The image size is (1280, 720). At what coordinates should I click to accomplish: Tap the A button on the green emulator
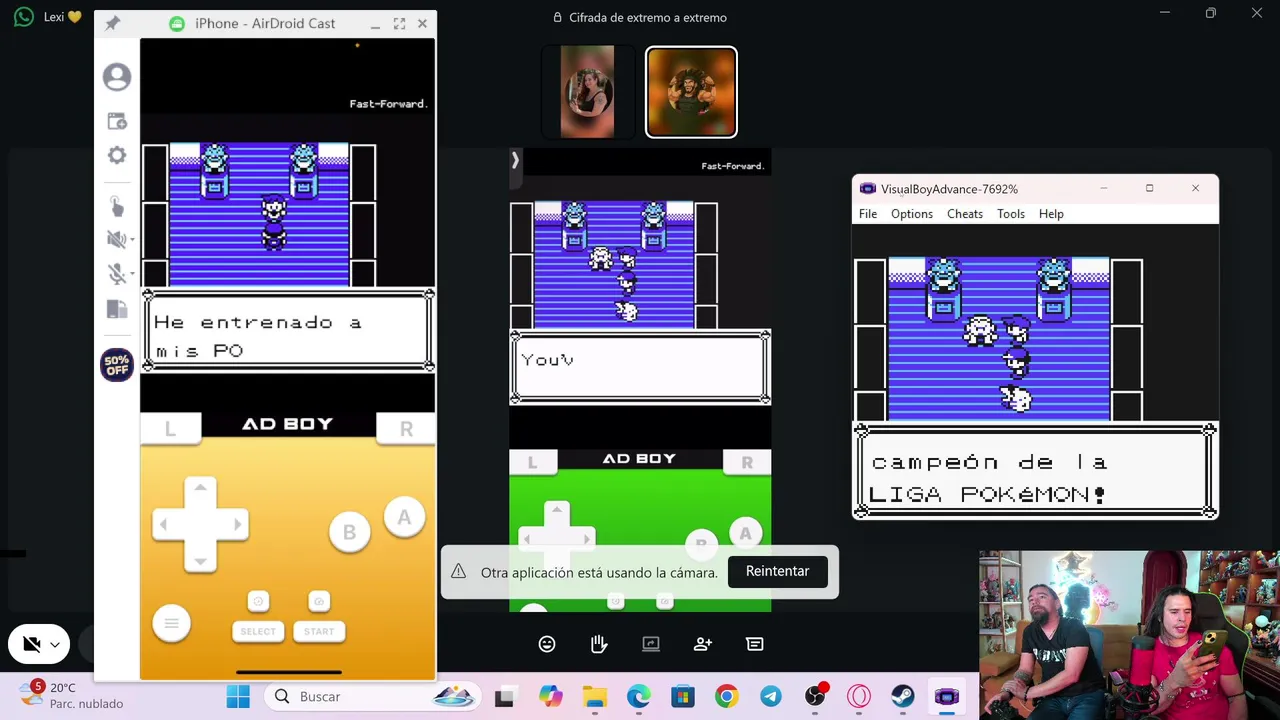coord(745,534)
